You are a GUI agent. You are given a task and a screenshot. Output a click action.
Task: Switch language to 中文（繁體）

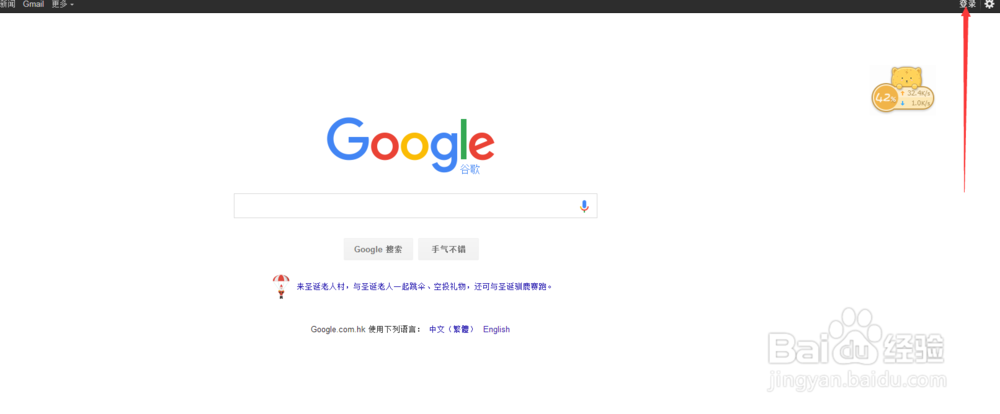coord(452,329)
